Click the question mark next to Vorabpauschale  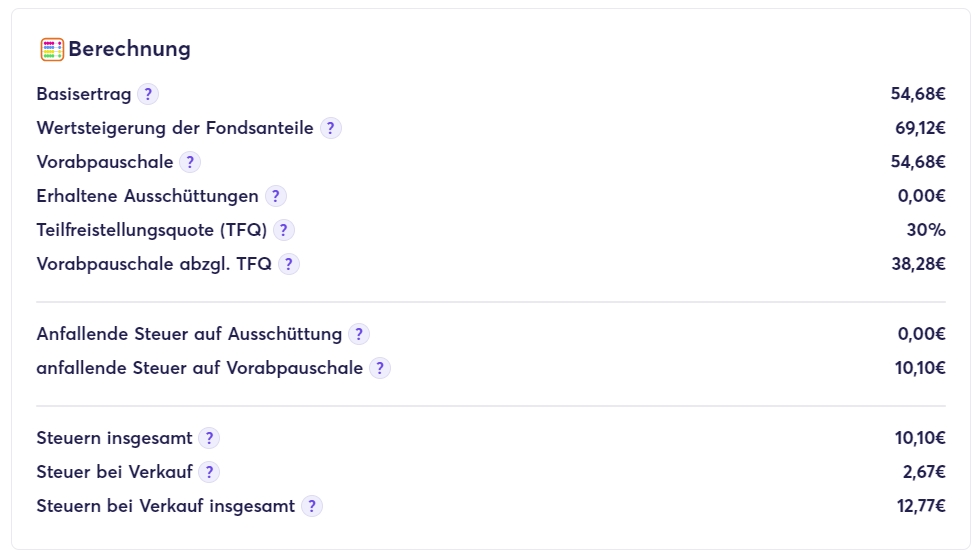(190, 162)
